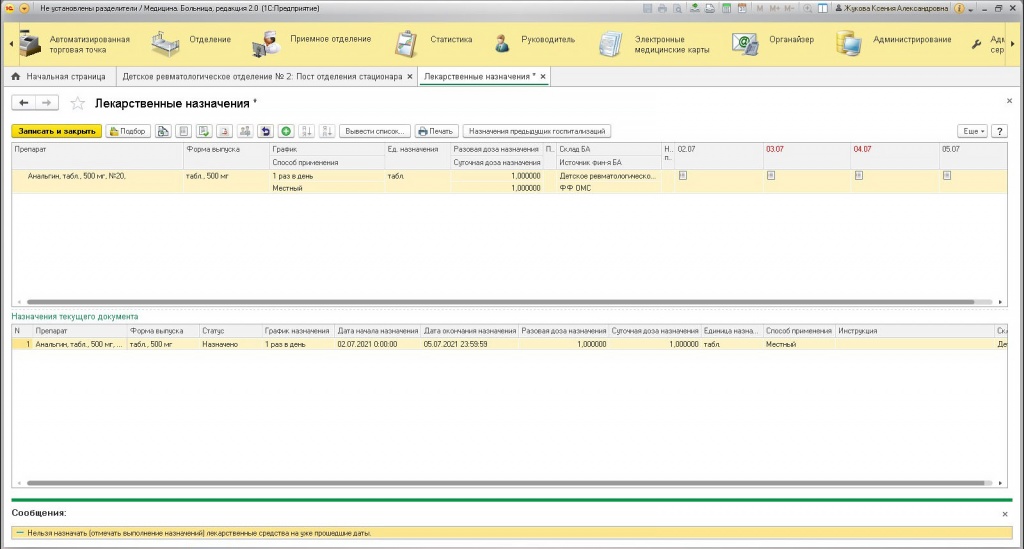Click the lower table horizontal scrollbar

click(x=505, y=483)
